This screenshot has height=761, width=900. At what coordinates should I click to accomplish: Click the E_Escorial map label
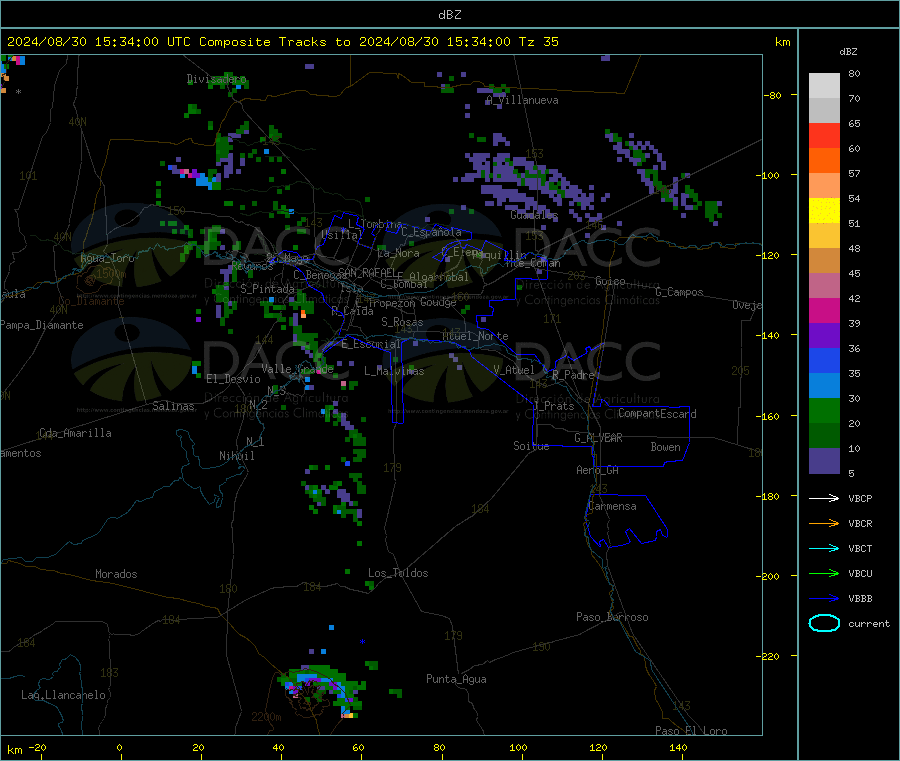[x=370, y=344]
